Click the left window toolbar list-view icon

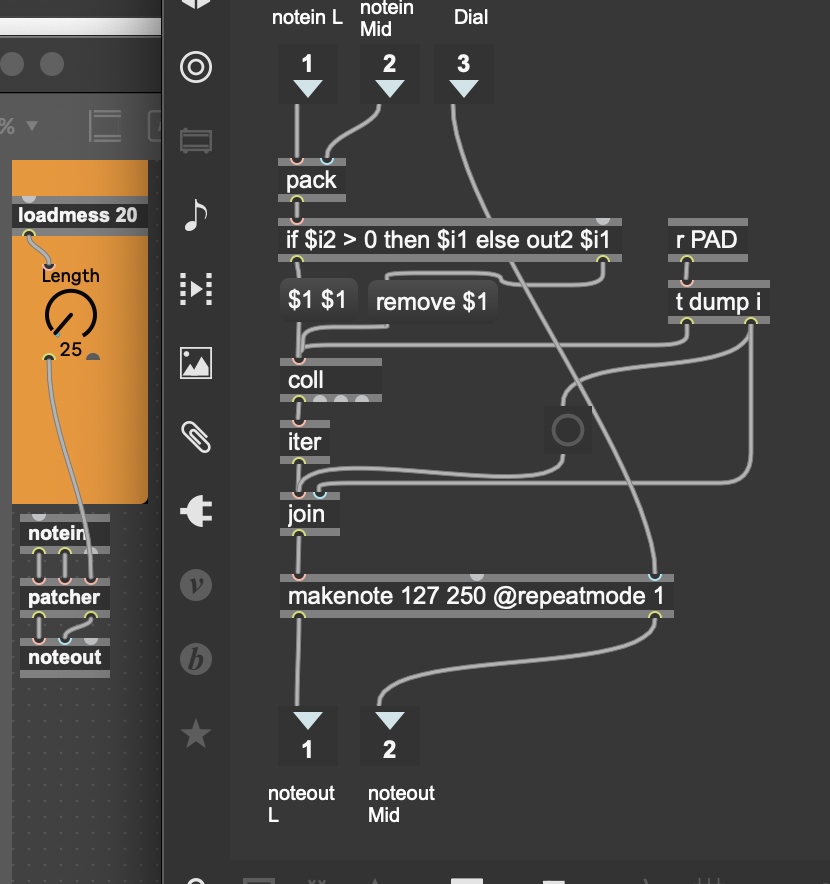click(x=105, y=125)
